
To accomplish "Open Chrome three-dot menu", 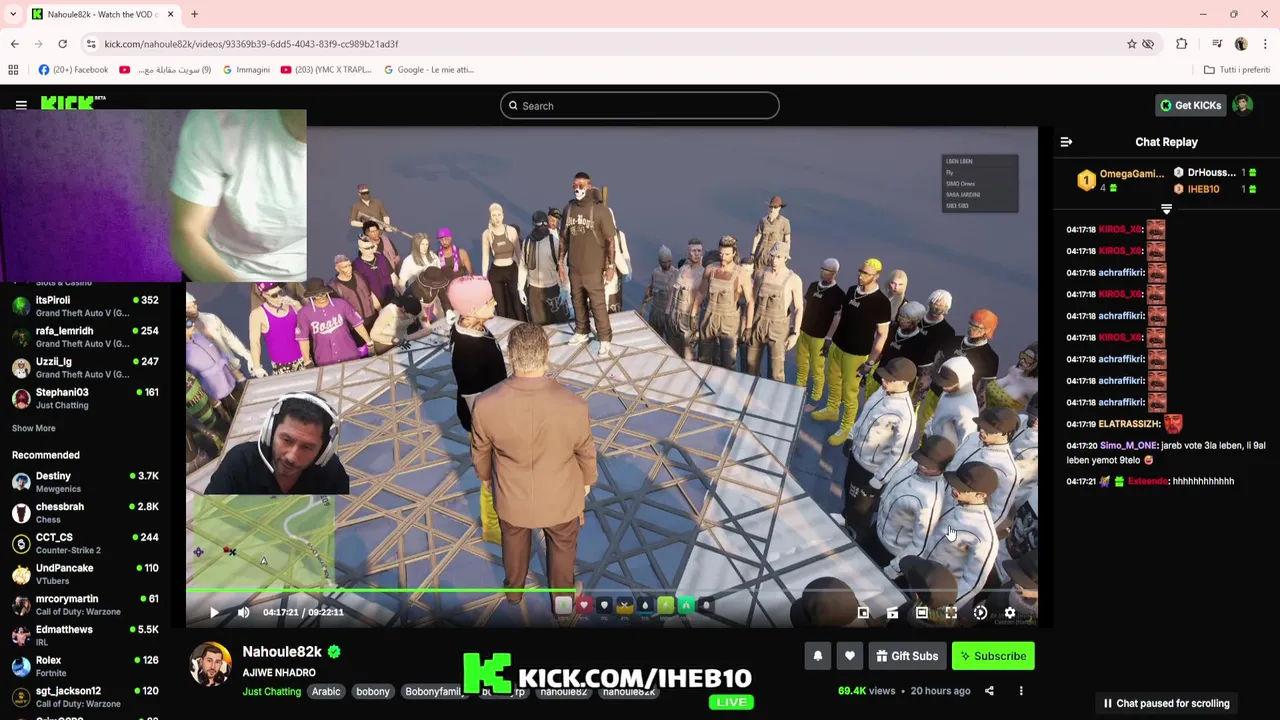I will pos(1265,44).
